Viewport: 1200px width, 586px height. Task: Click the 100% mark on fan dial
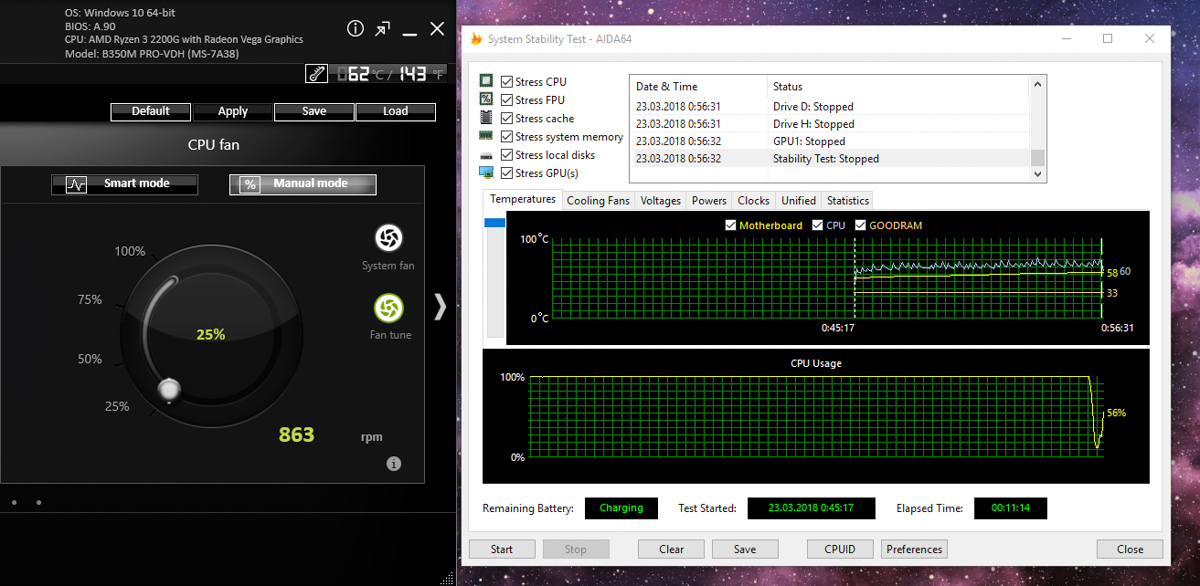[130, 252]
